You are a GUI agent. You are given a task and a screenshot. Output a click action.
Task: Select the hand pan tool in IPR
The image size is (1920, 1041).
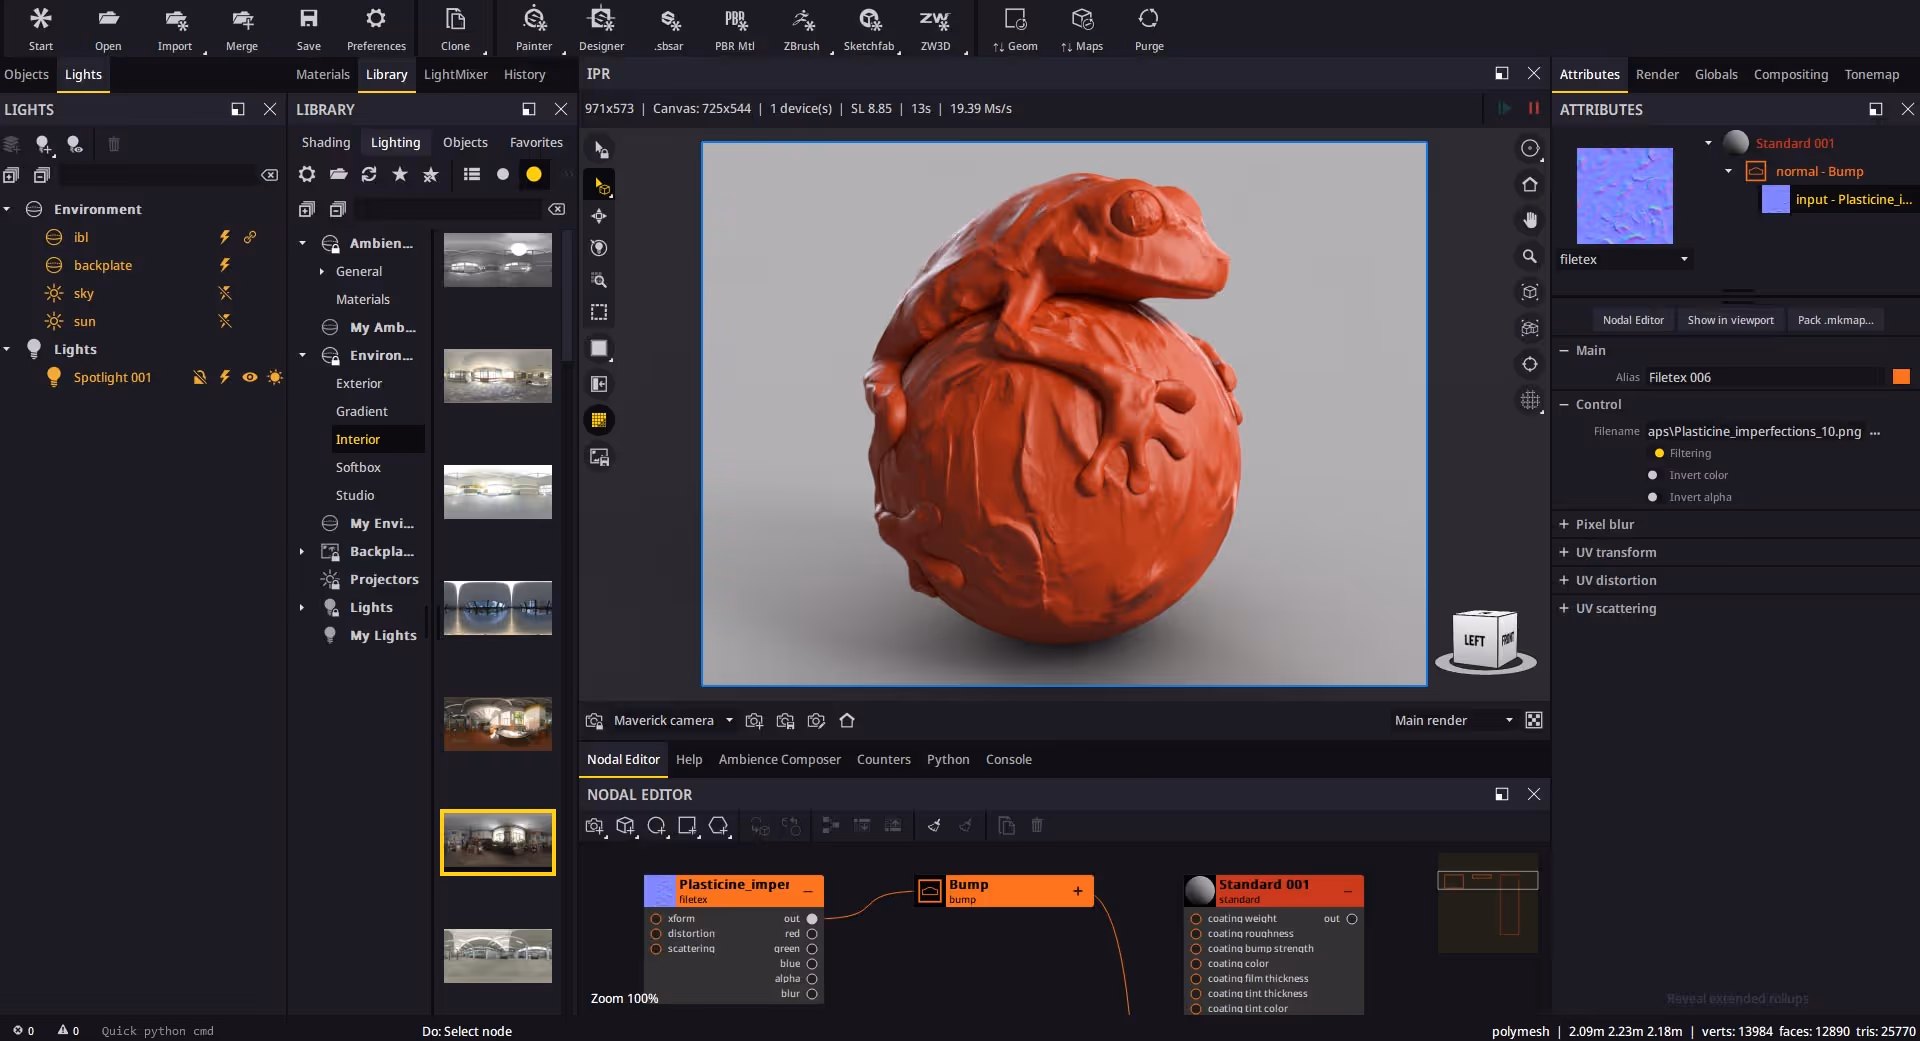(x=1530, y=220)
